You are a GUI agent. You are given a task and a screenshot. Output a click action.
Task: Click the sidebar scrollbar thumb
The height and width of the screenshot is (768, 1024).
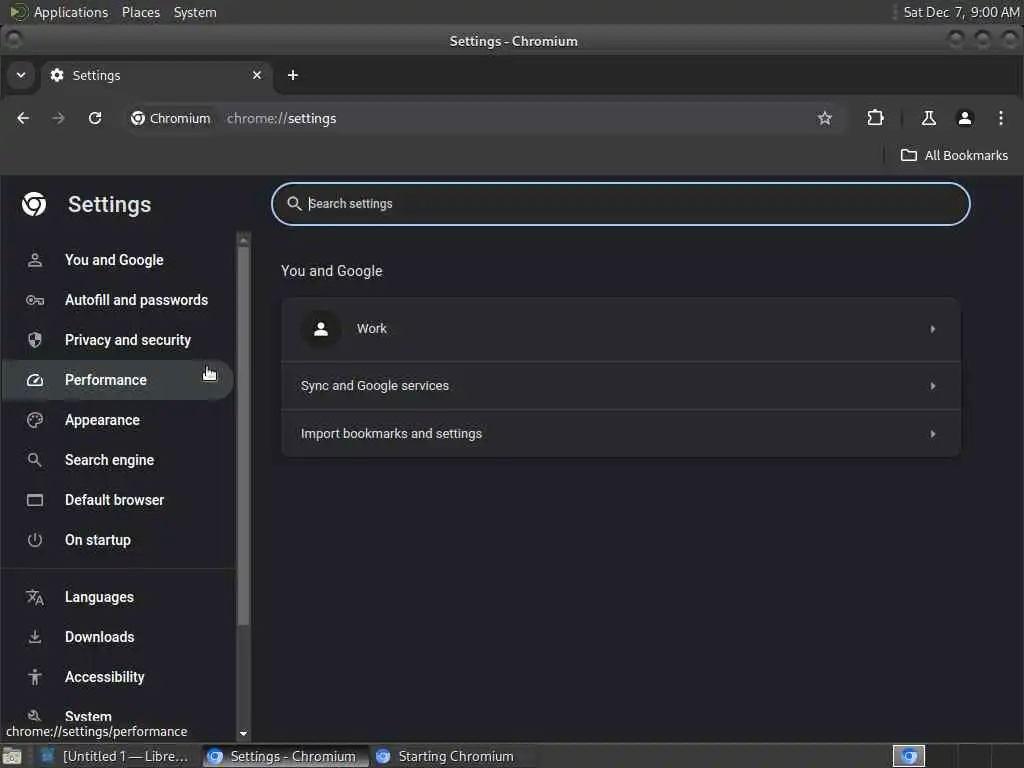tap(243, 436)
